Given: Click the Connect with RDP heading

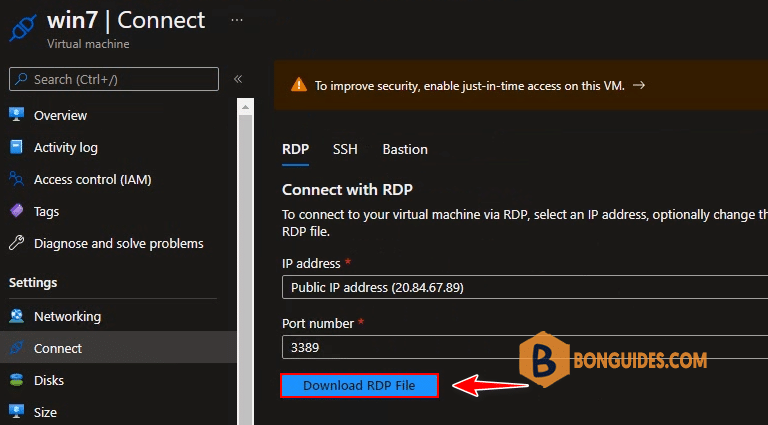Looking at the screenshot, I should [347, 190].
